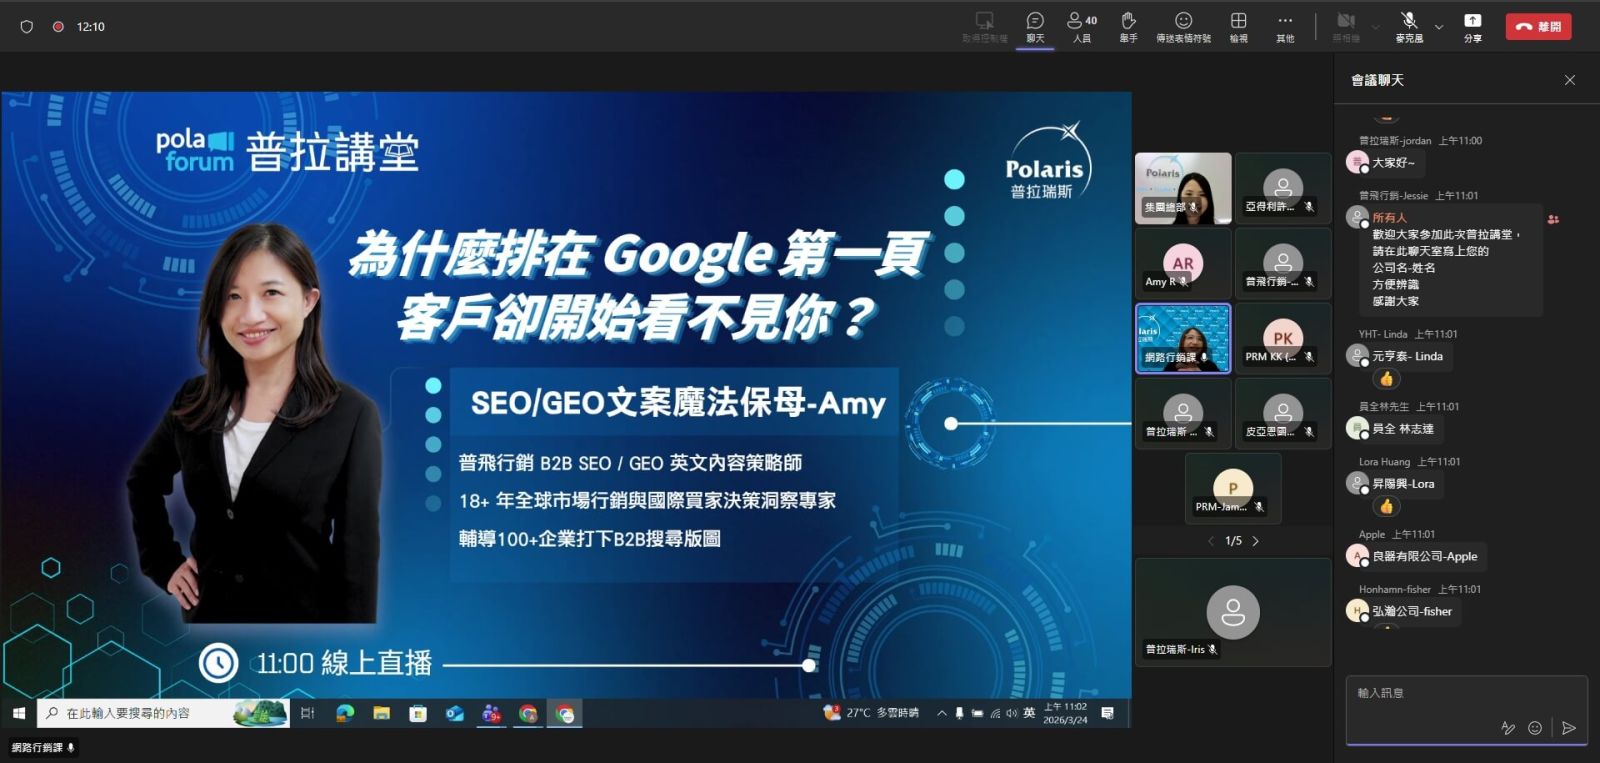Viewport: 1600px width, 763px height.
Task: Select the 普拉瑞斯-Iris participant tile
Action: click(x=1232, y=612)
